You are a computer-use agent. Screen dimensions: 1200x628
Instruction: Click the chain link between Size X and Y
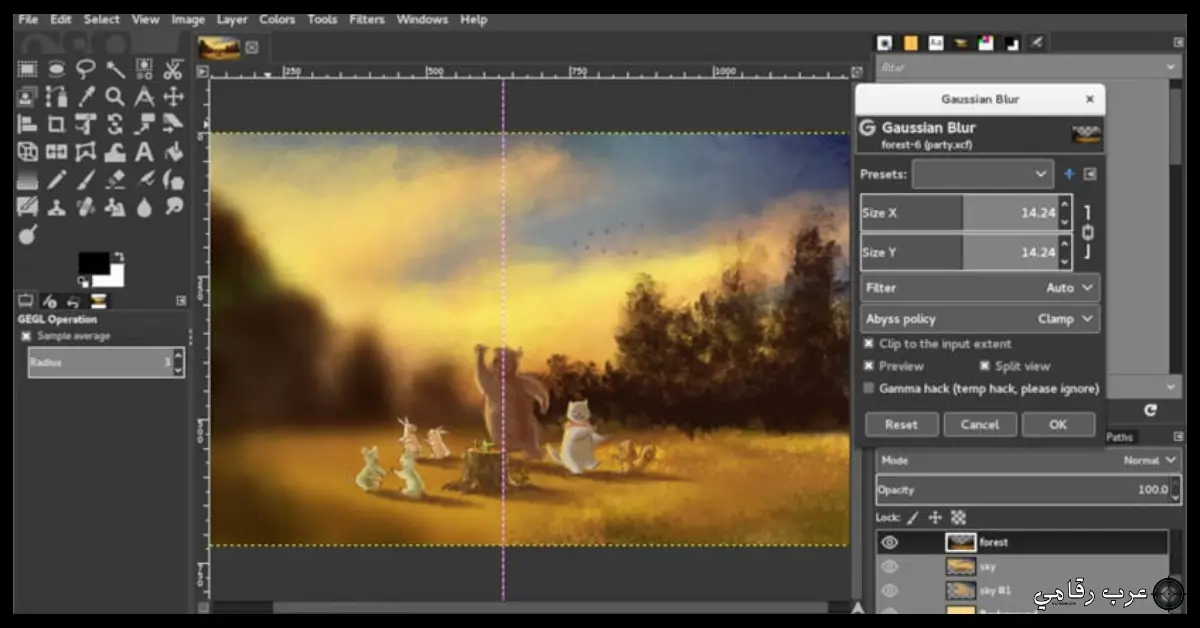(1088, 232)
